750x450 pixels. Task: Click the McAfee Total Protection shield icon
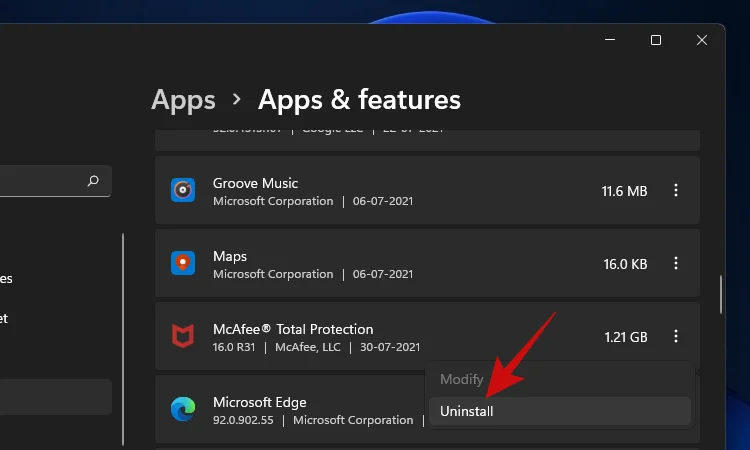click(183, 336)
